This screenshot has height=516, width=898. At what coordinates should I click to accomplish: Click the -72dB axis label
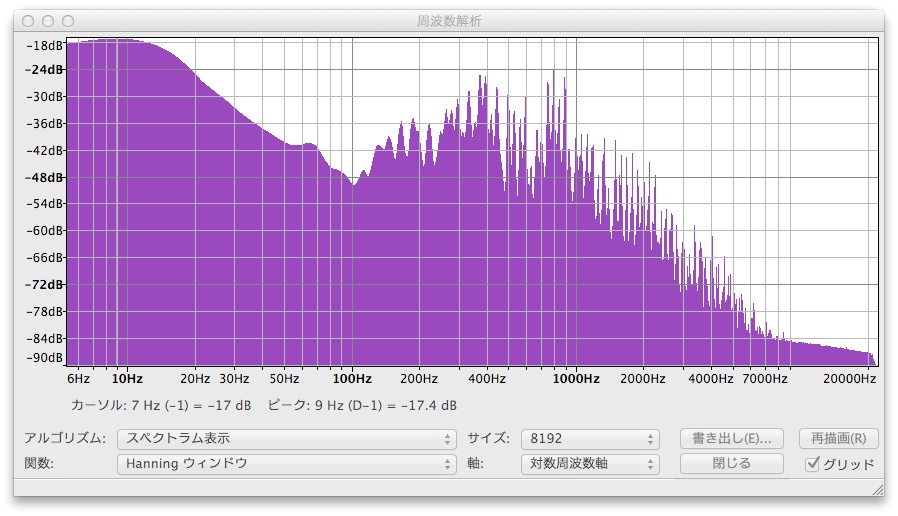coord(45,285)
